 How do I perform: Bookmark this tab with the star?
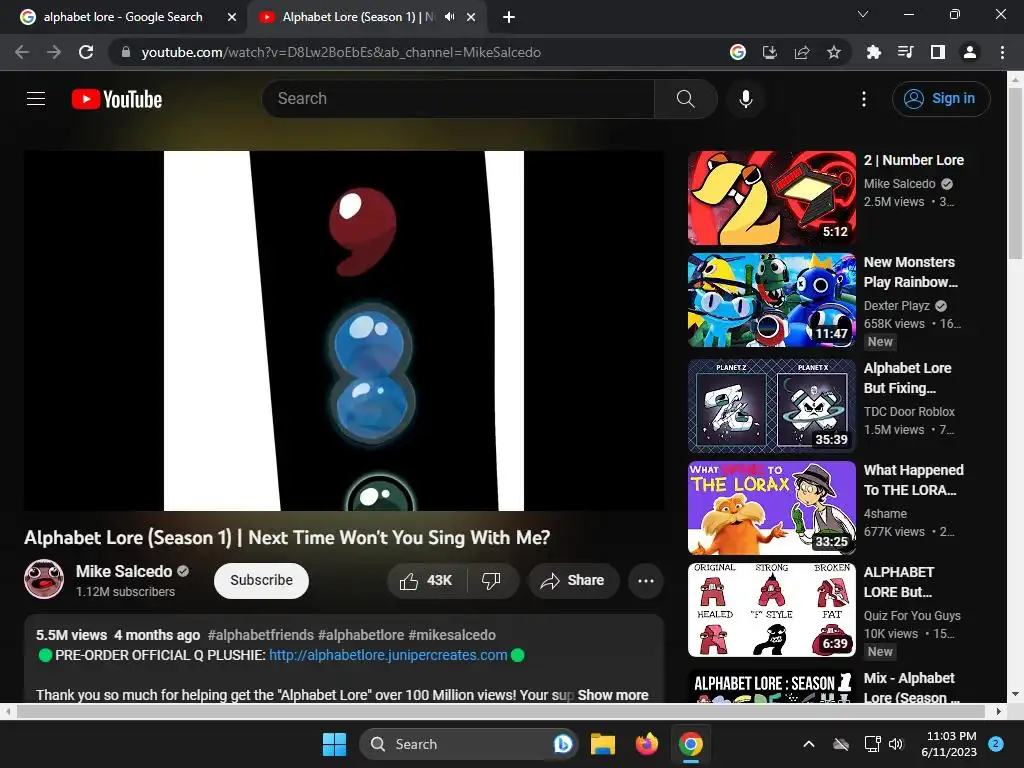click(x=834, y=52)
